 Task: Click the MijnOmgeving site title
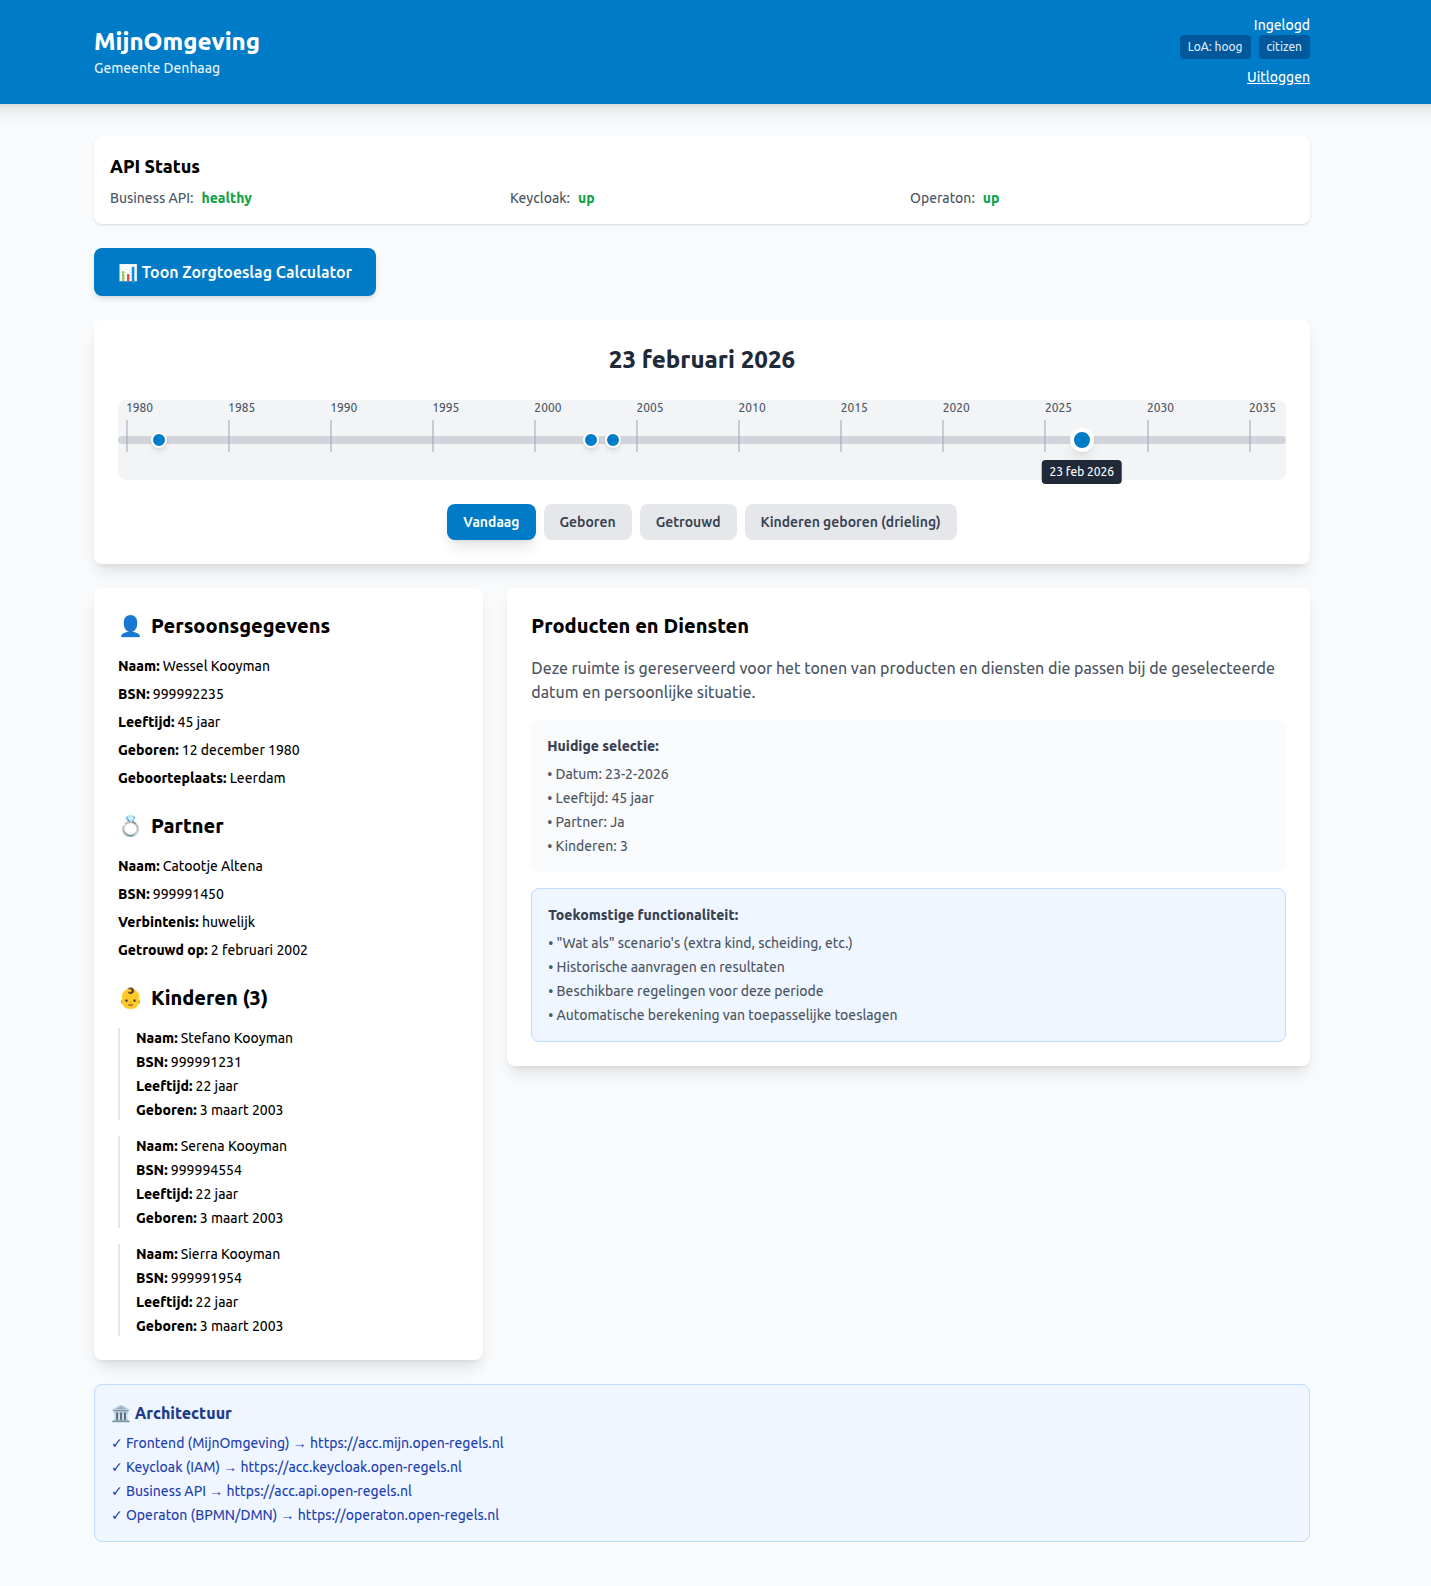[177, 42]
